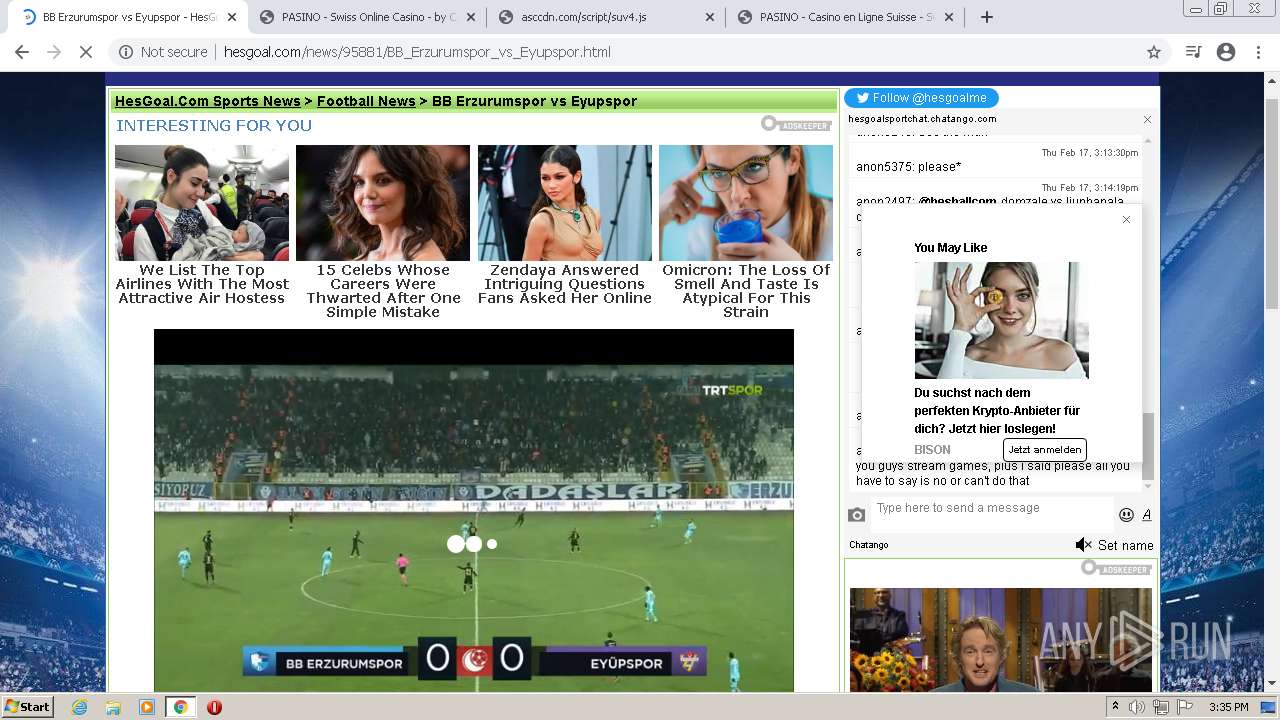Click Set name in the chat

(x=1125, y=545)
